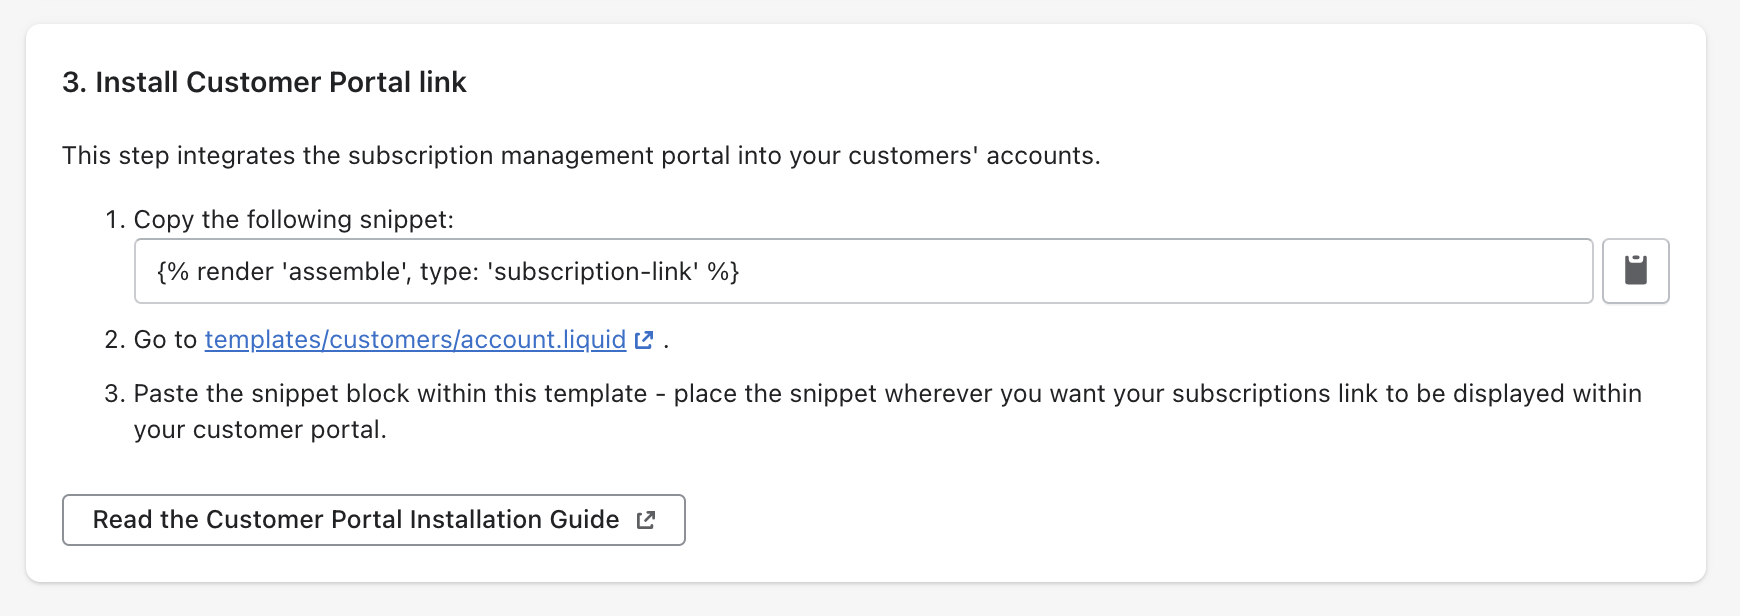Click 'type:' inside the snippet field
Image resolution: width=1740 pixels, height=616 pixels.
click(447, 272)
